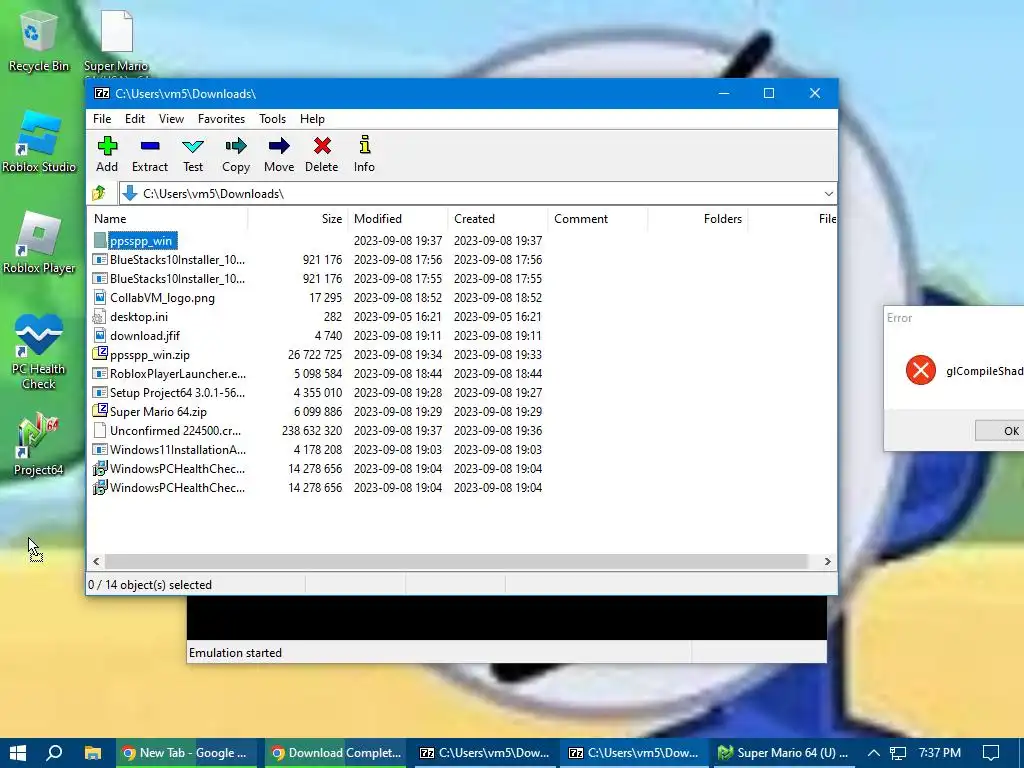The image size is (1024, 768).
Task: Select the Recycle Bin desktop icon
Action: point(39,43)
